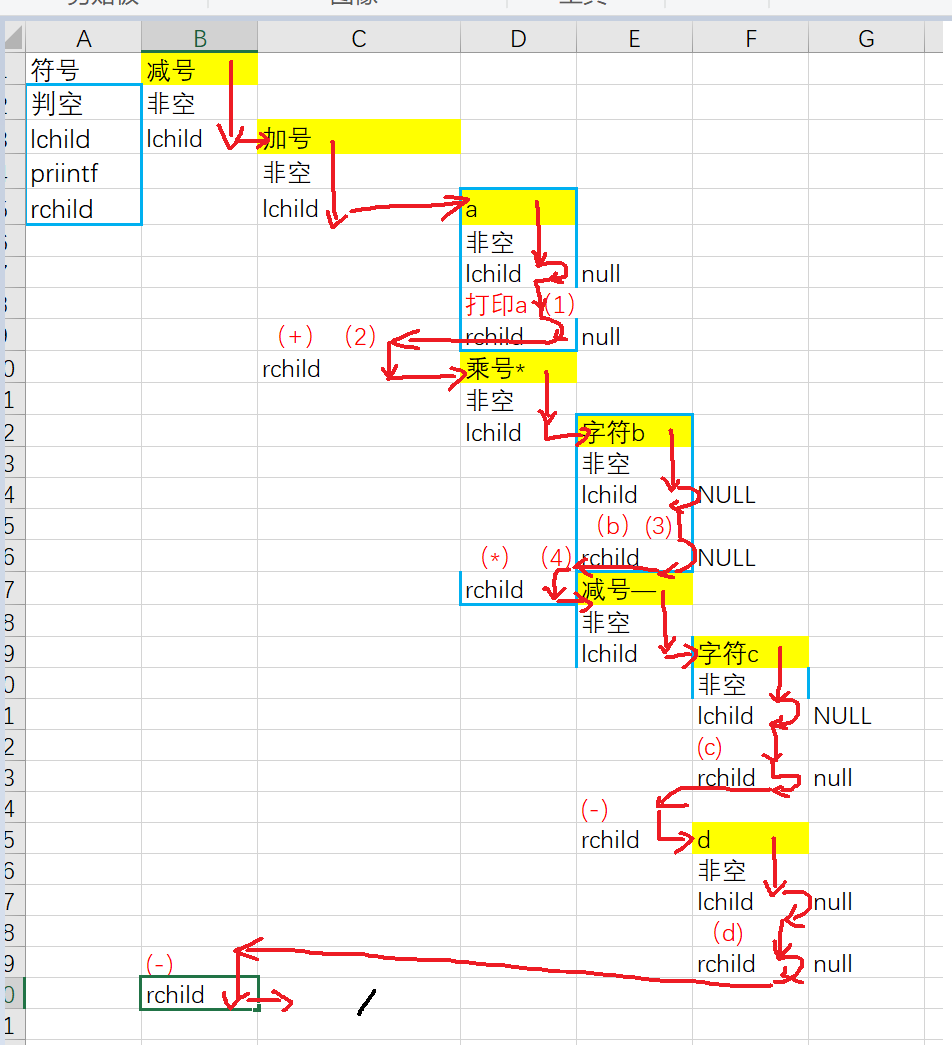
Task: Click the red (2) cell
Action: [x=360, y=336]
